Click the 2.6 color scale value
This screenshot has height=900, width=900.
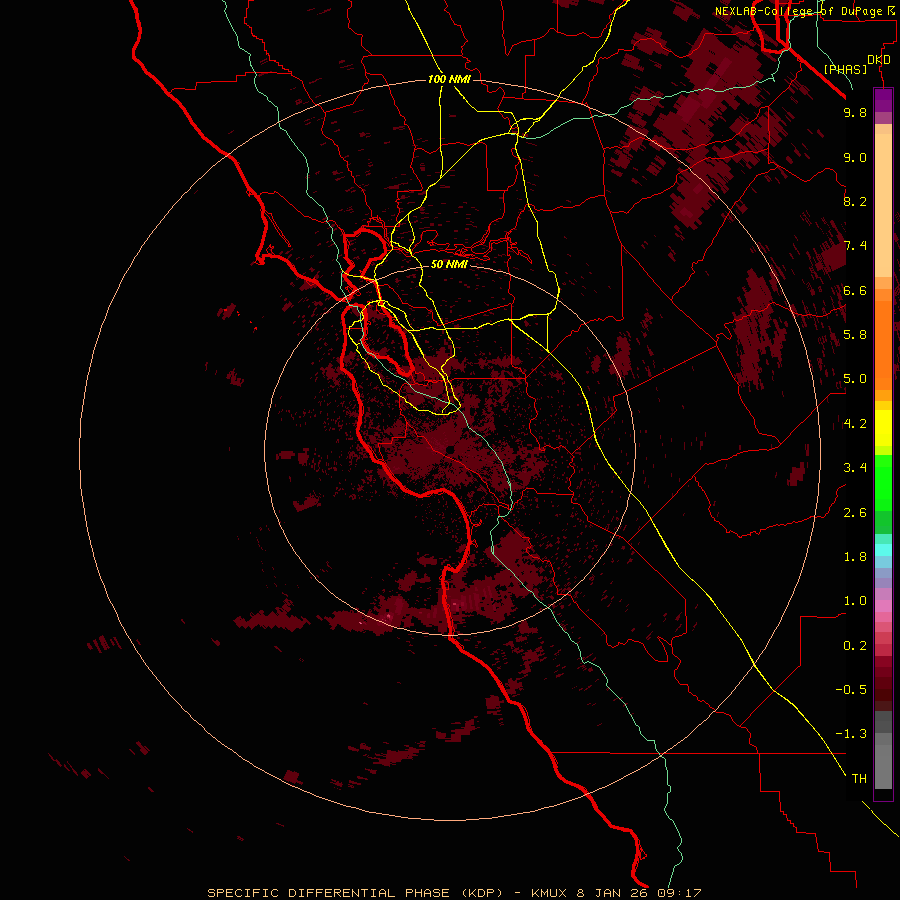[x=855, y=513]
